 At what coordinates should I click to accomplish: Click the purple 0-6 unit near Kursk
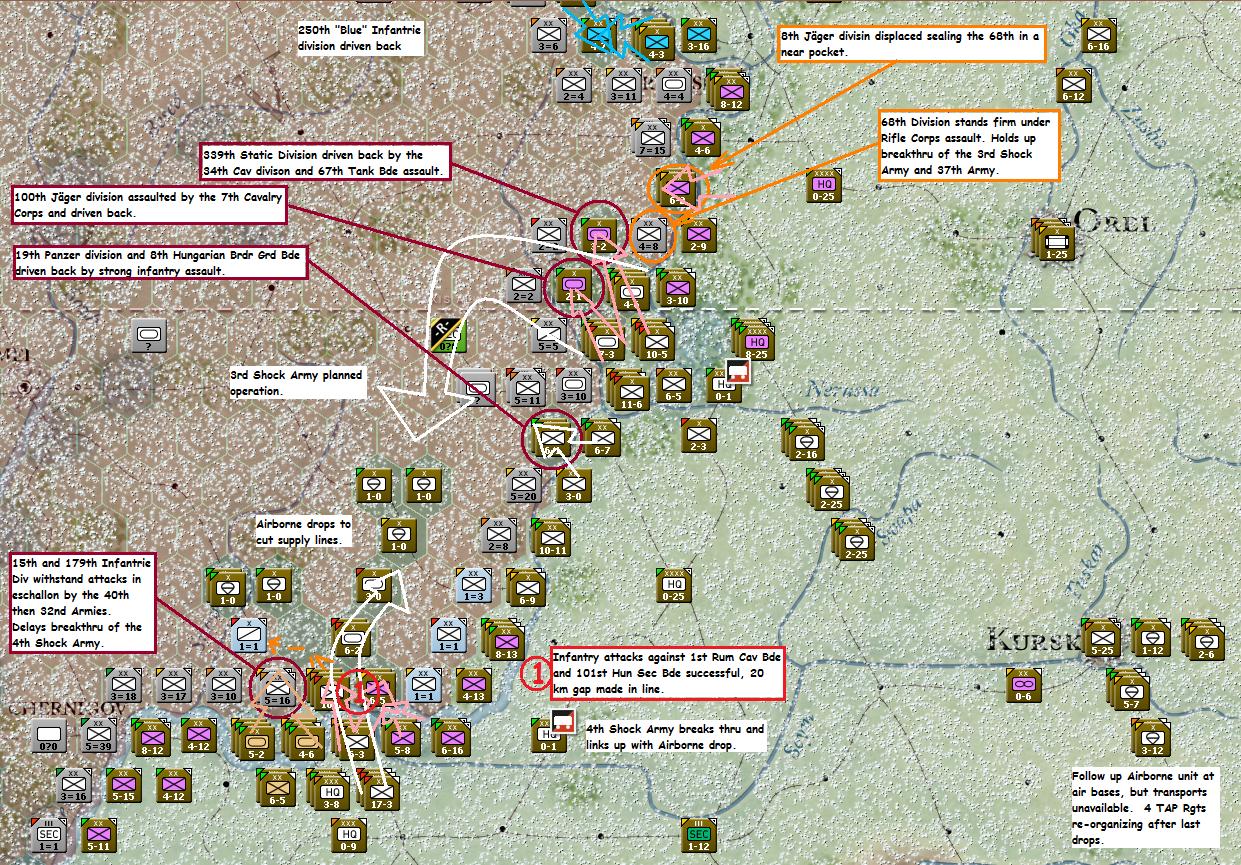point(1024,685)
